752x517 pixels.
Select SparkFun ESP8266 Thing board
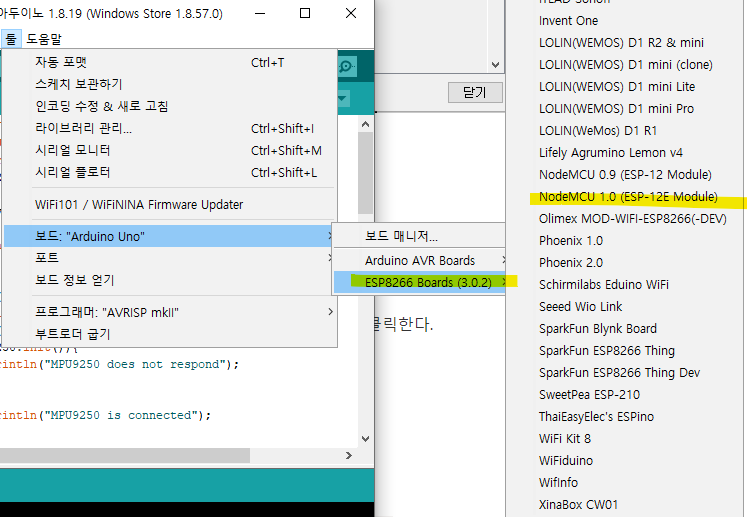coord(625,351)
